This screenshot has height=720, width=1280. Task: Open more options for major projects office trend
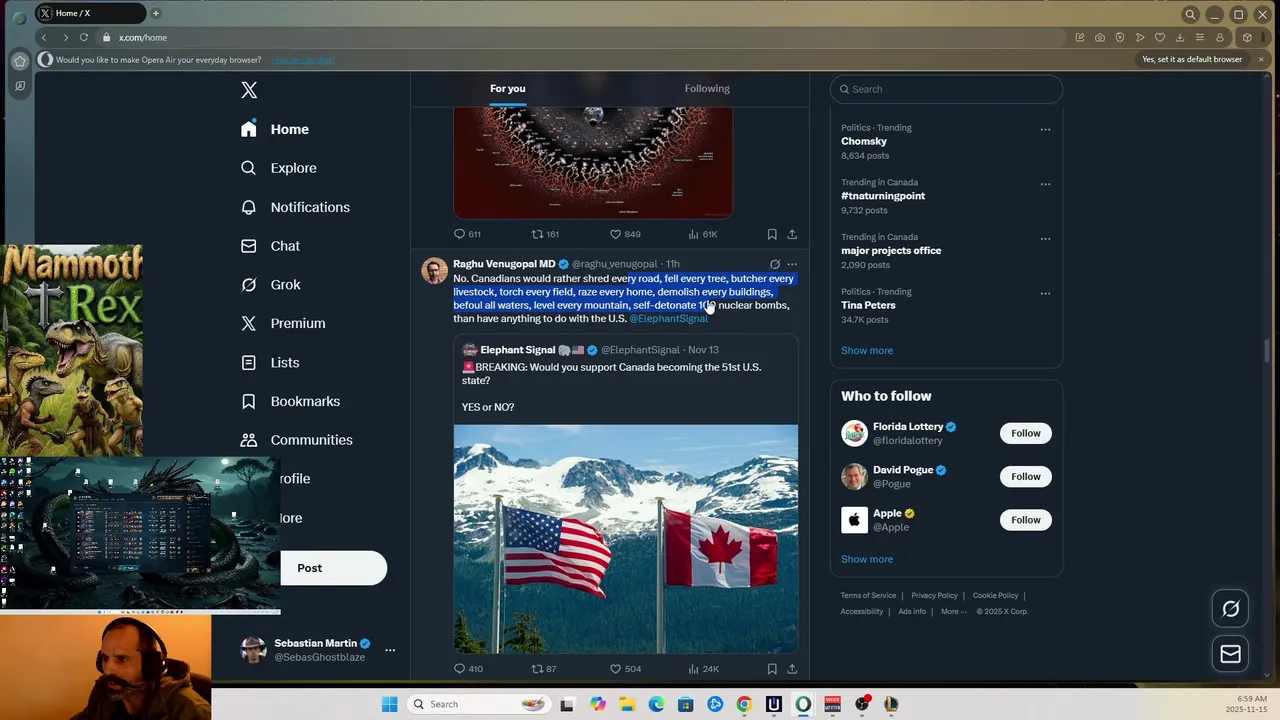coord(1045,239)
